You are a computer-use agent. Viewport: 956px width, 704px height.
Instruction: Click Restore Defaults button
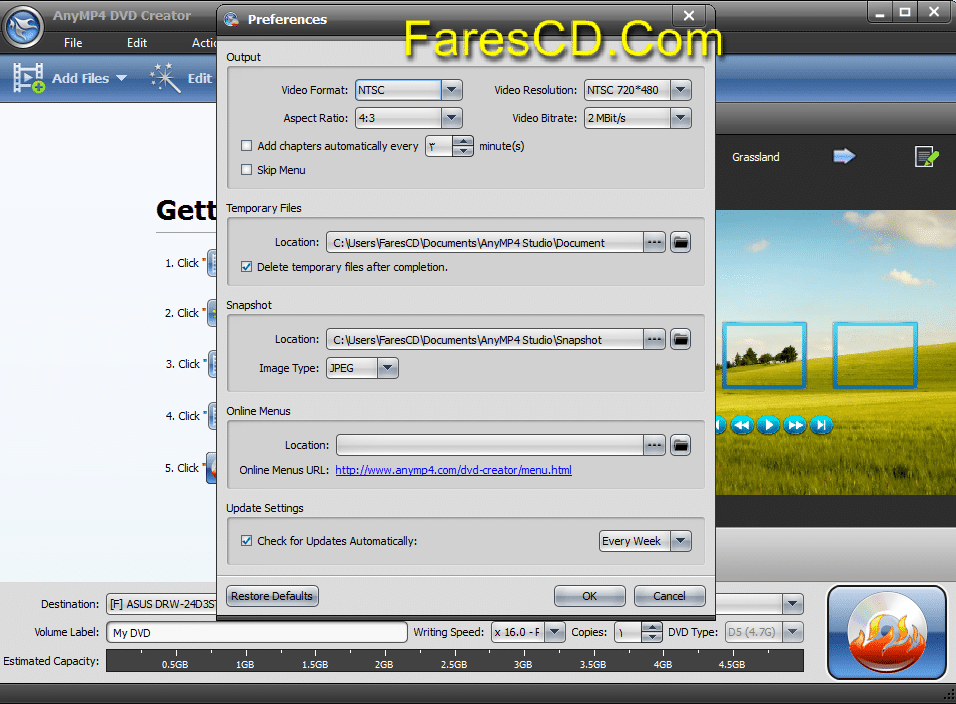[272, 596]
